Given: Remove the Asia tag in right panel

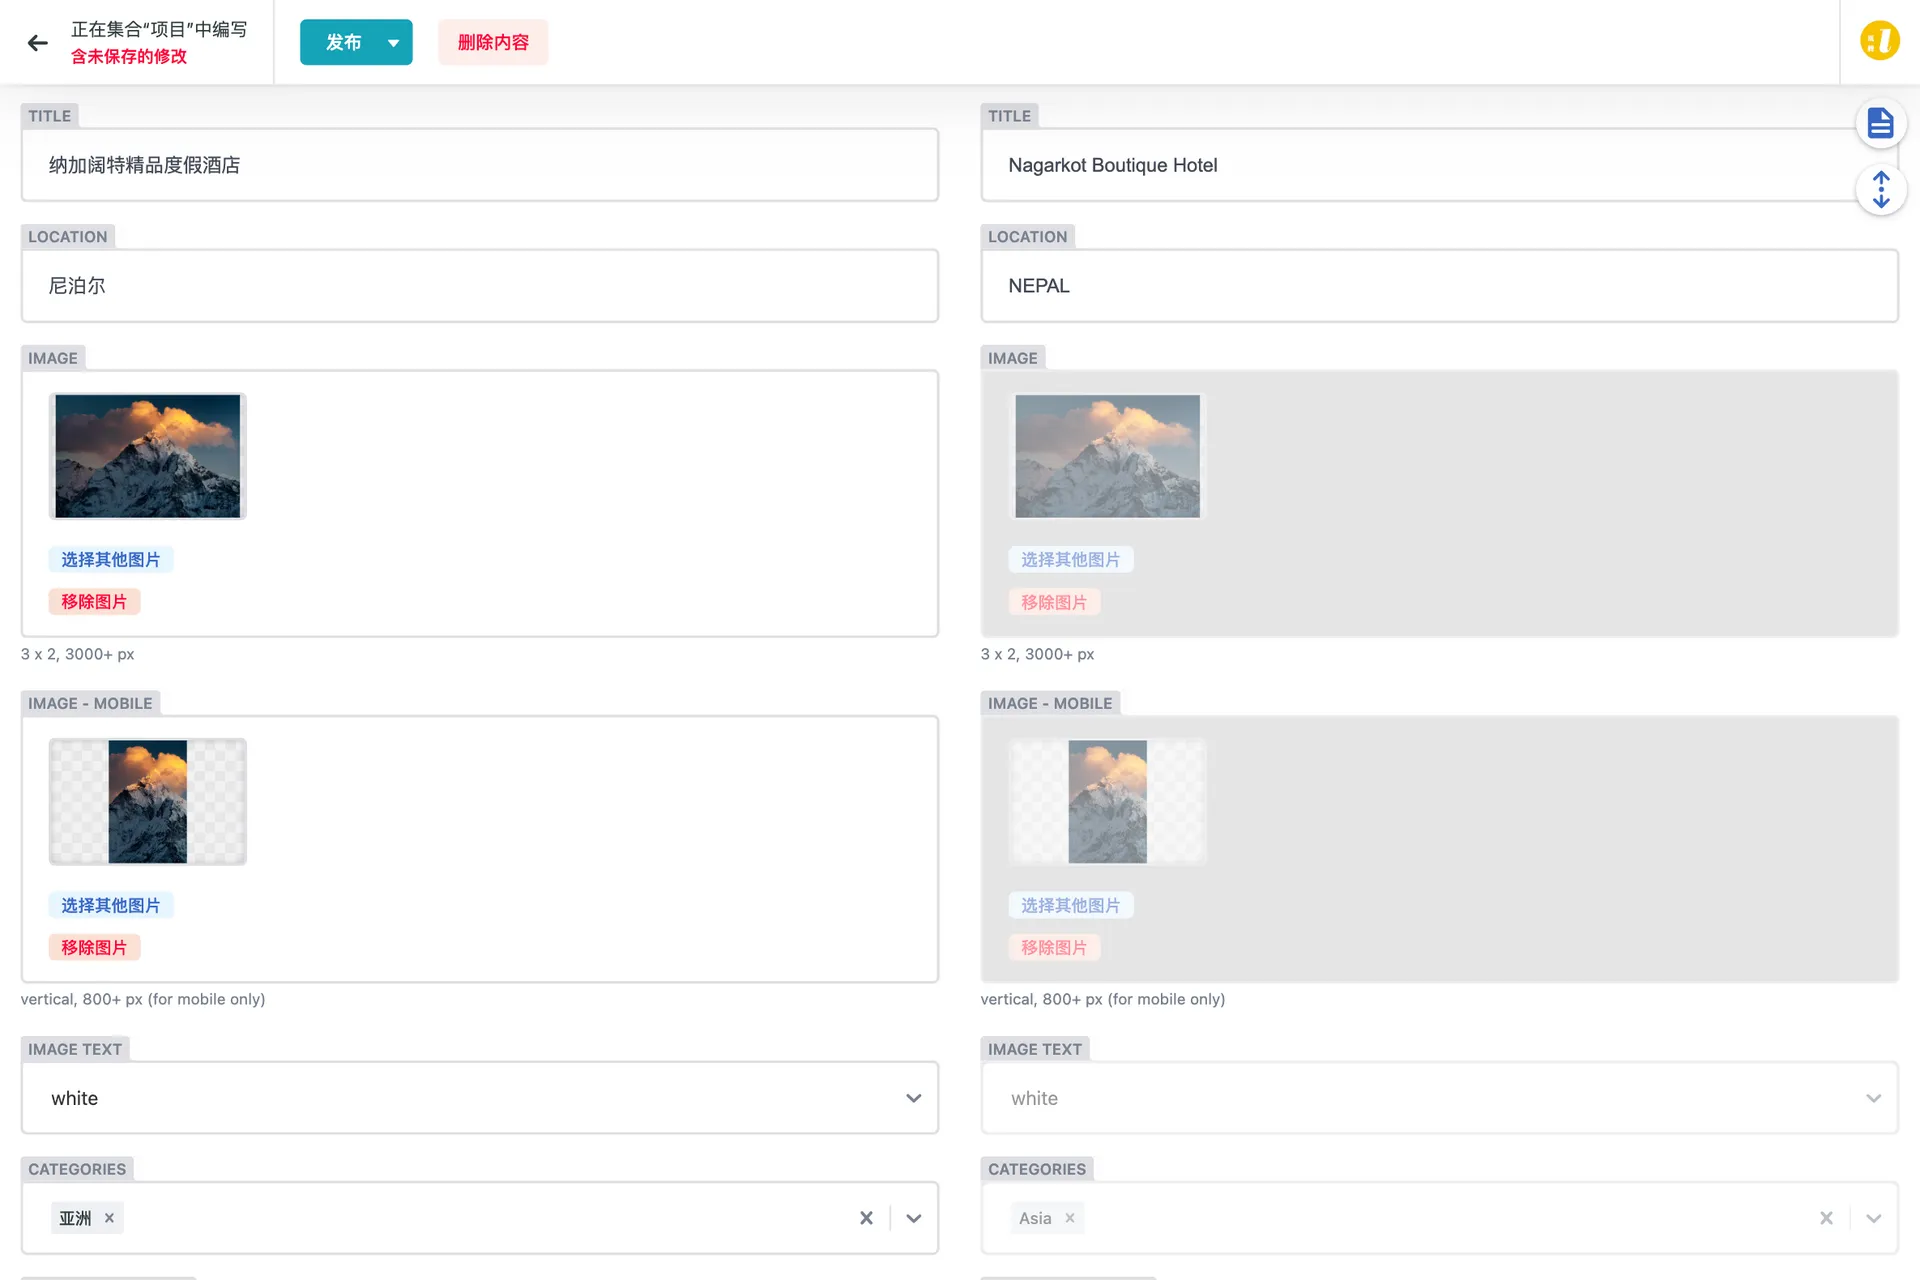Looking at the screenshot, I should [1070, 1218].
